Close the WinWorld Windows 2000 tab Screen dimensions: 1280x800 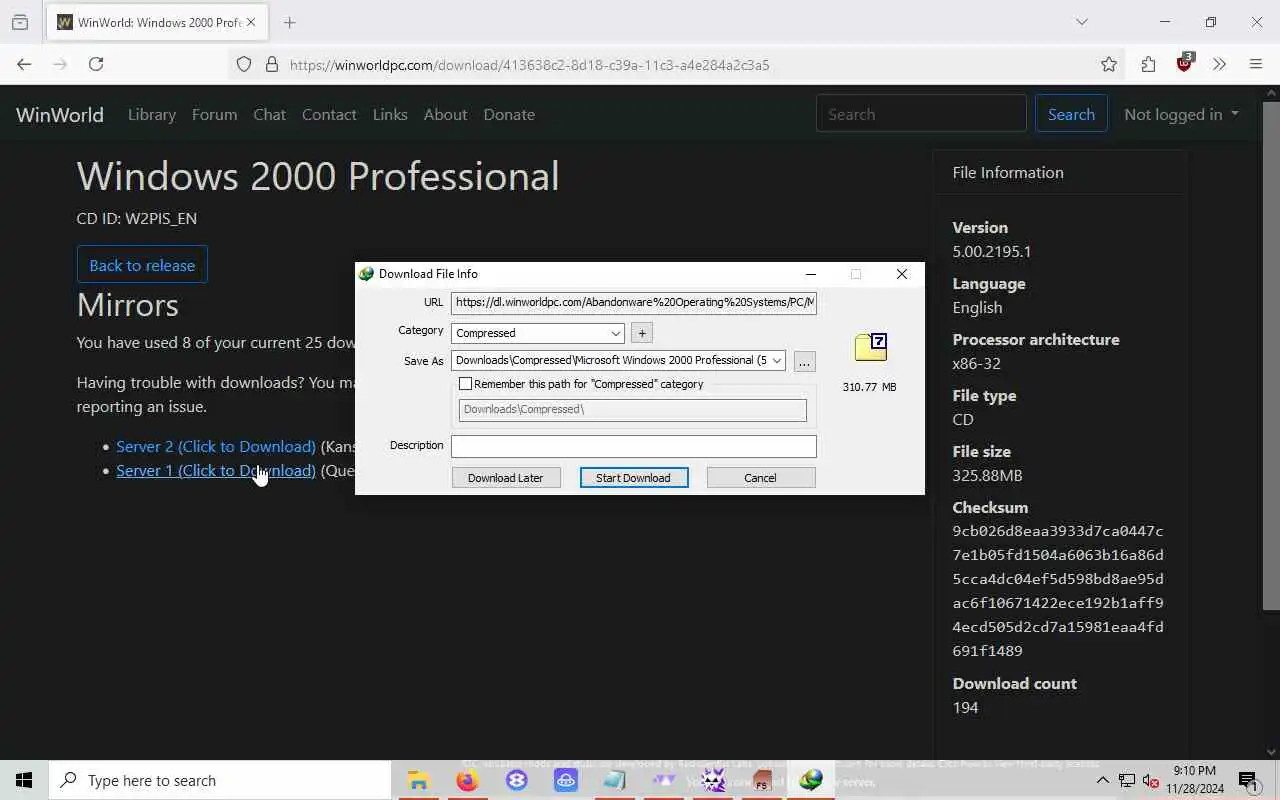click(x=251, y=22)
